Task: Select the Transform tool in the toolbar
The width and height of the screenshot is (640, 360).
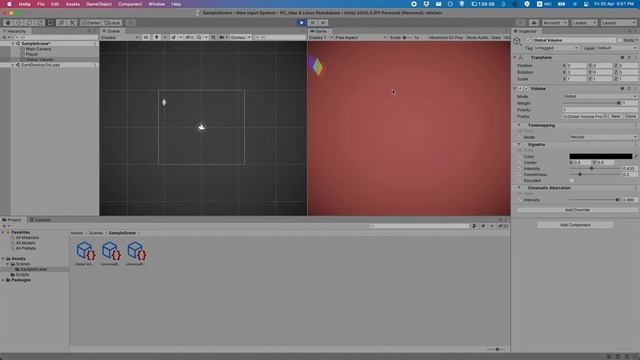Action: (61, 23)
